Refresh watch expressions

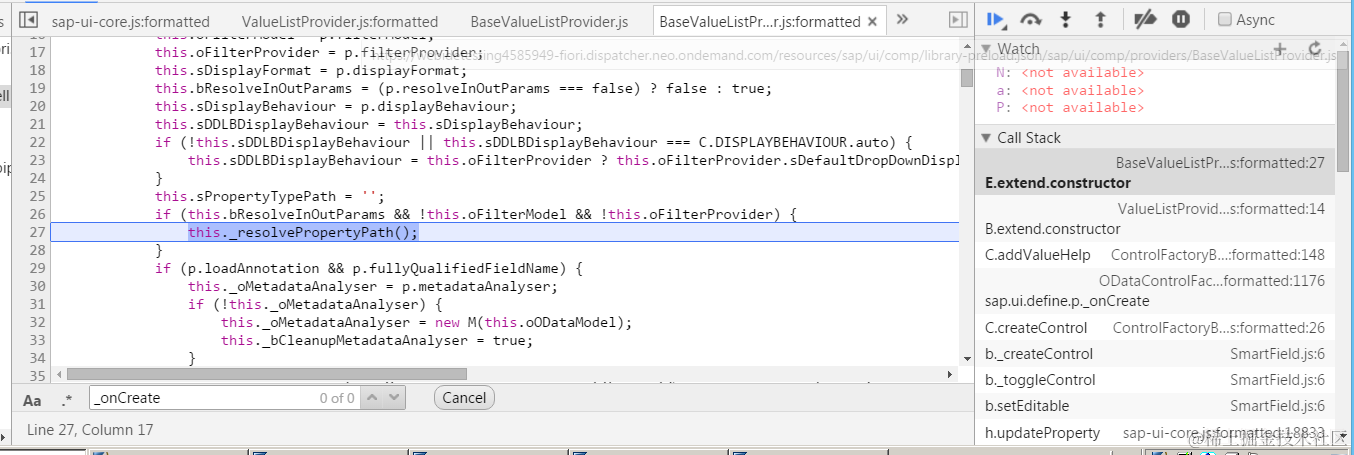[1314, 48]
